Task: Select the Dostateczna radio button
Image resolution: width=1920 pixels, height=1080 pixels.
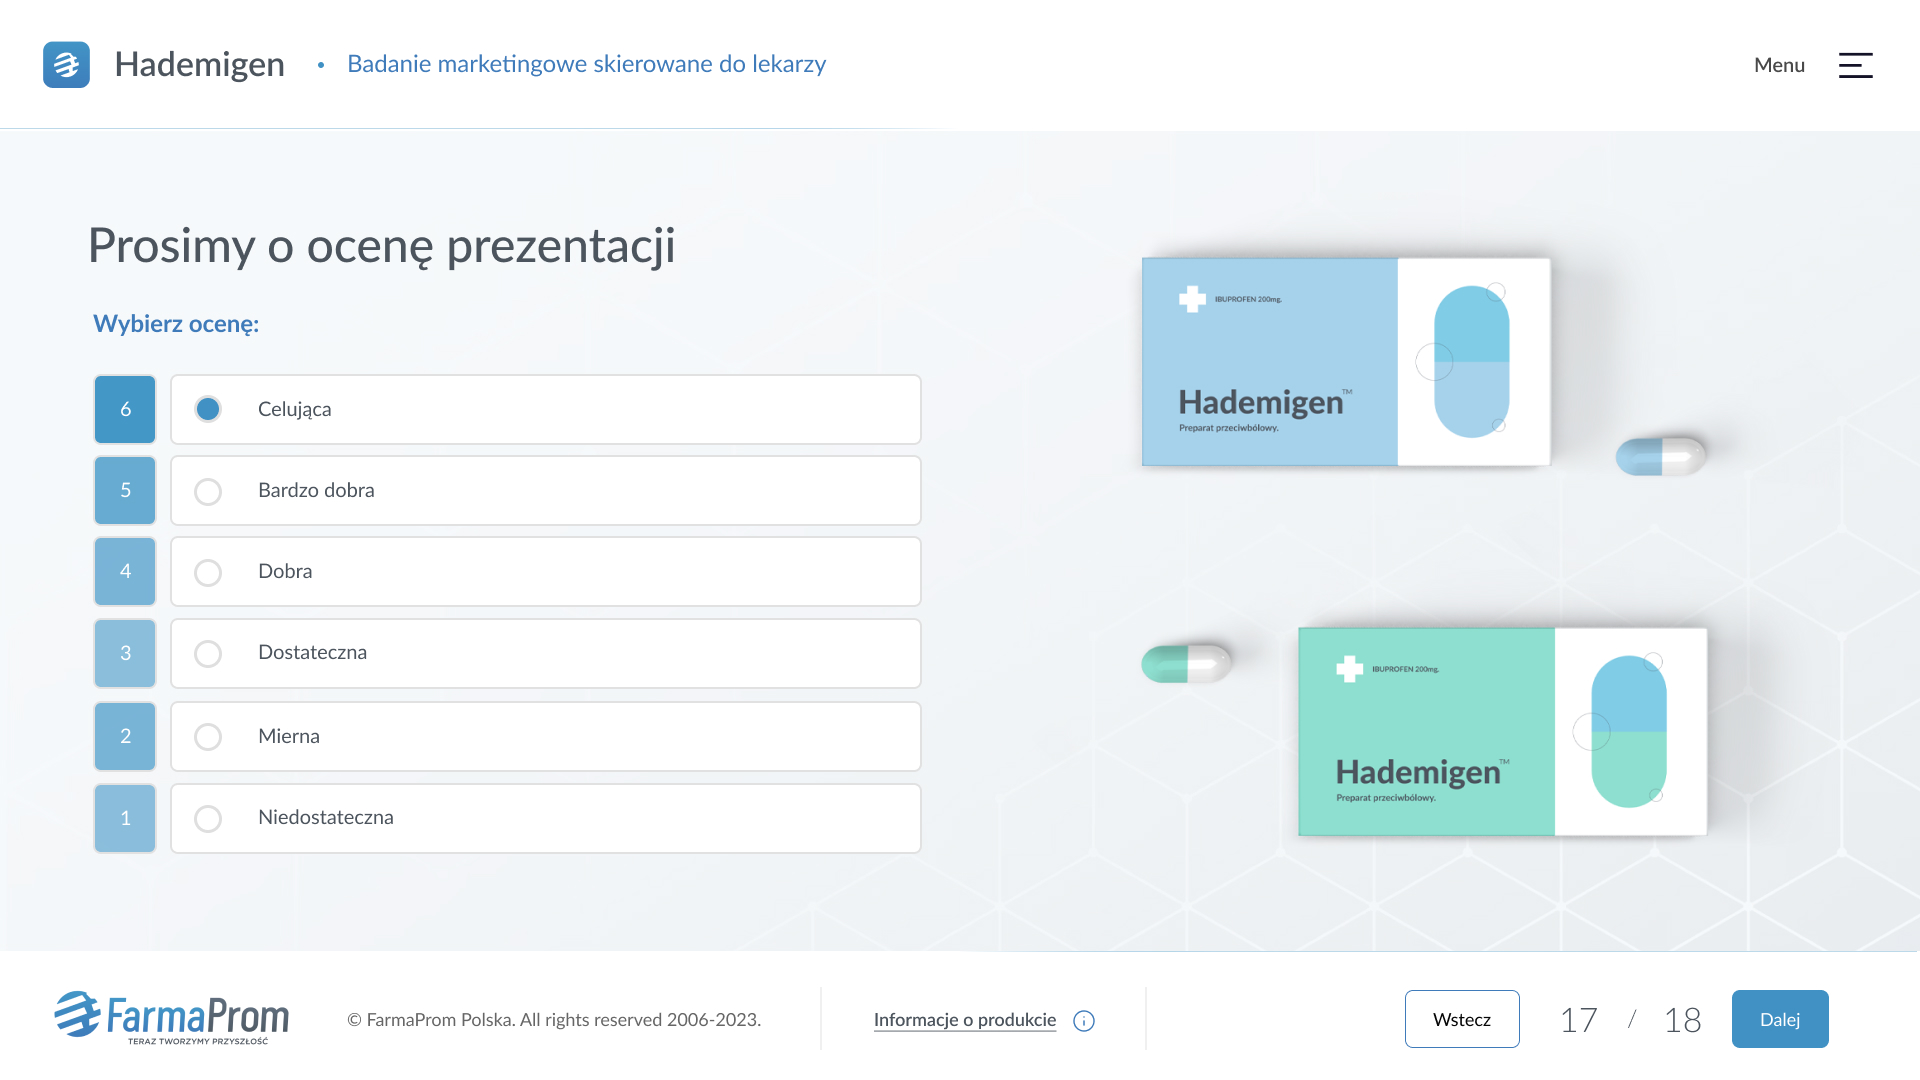Action: tap(208, 654)
